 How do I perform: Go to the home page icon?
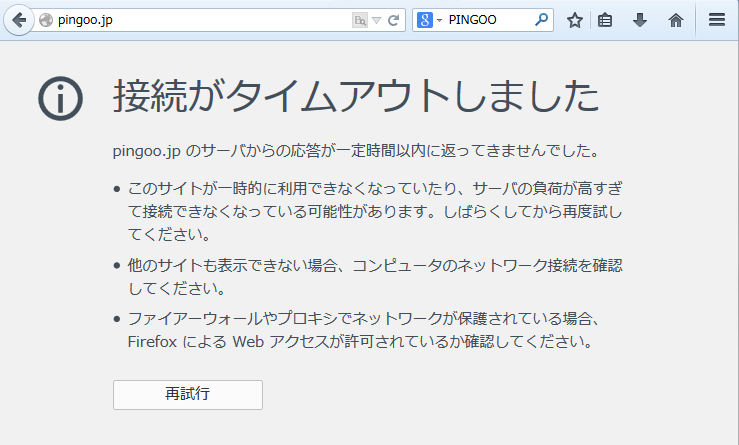click(676, 20)
